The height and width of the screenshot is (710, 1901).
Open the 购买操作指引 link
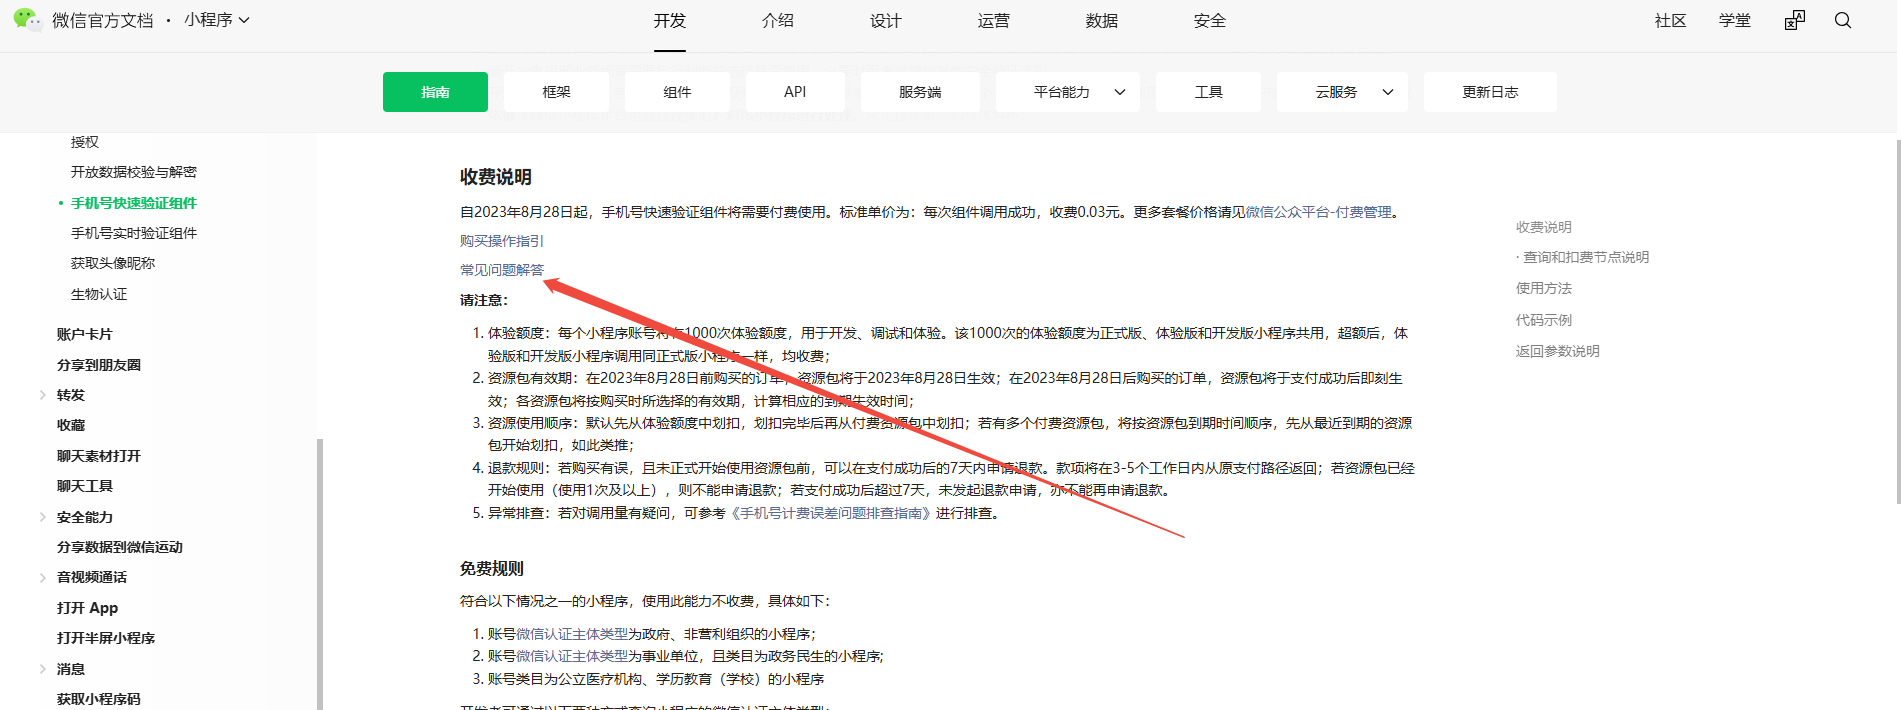[502, 241]
